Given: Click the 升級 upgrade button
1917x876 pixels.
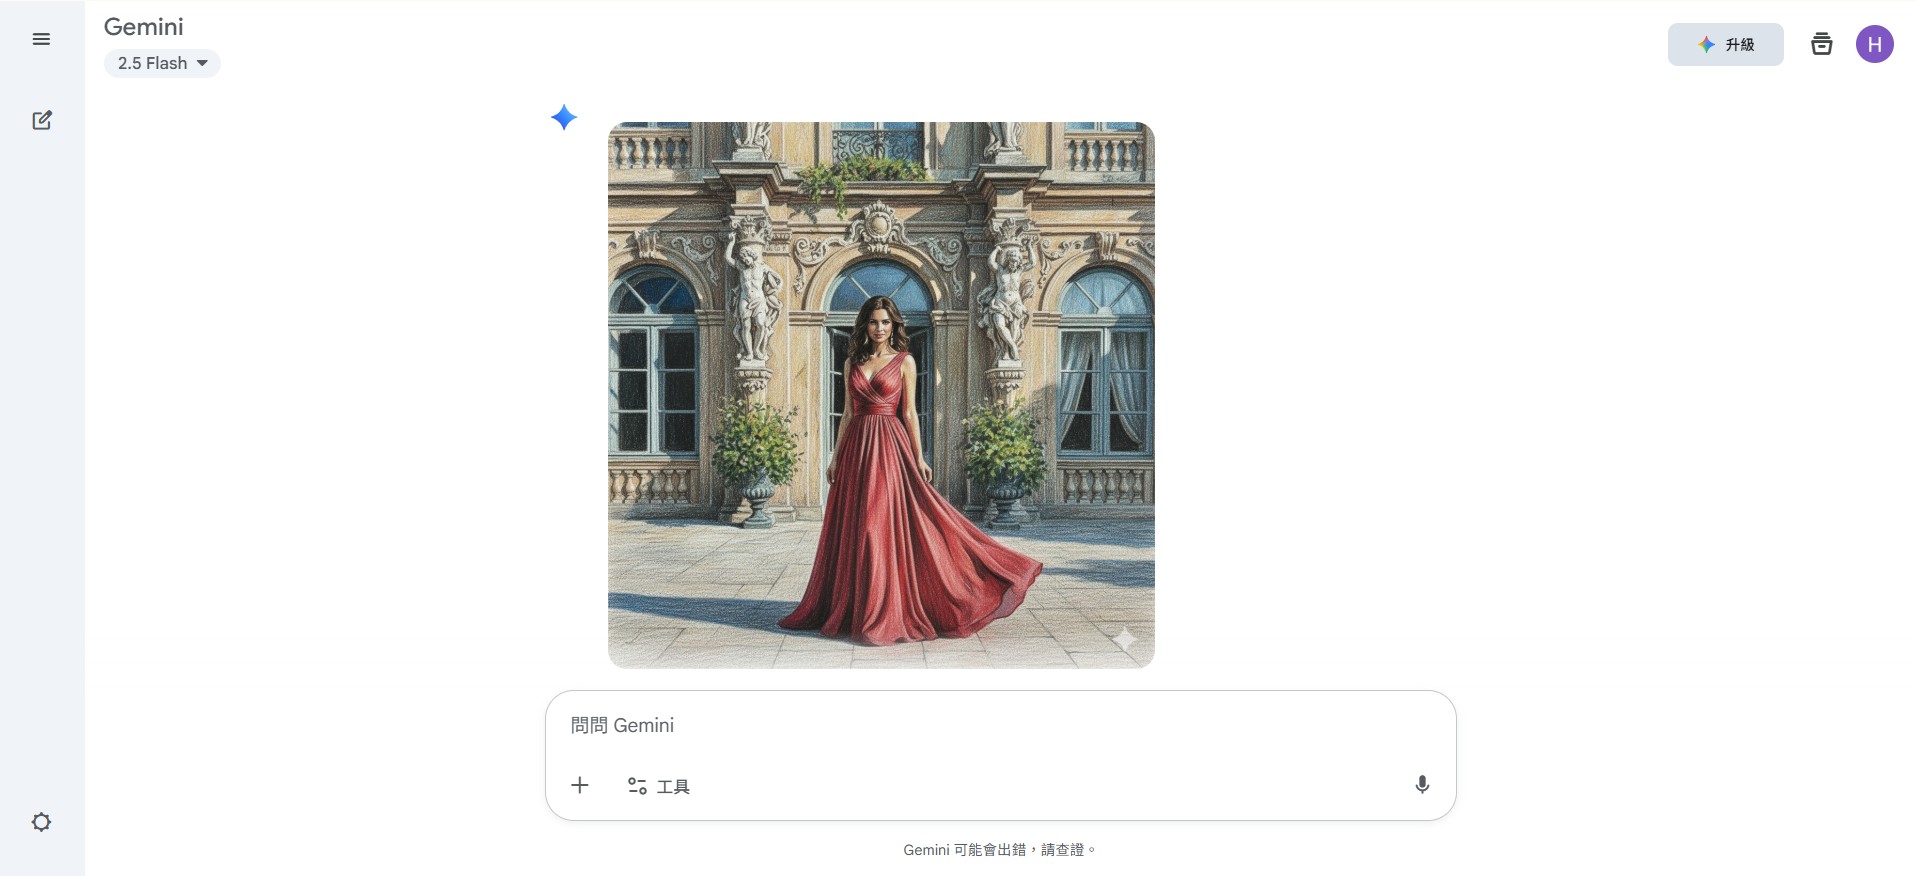Looking at the screenshot, I should (x=1725, y=44).
